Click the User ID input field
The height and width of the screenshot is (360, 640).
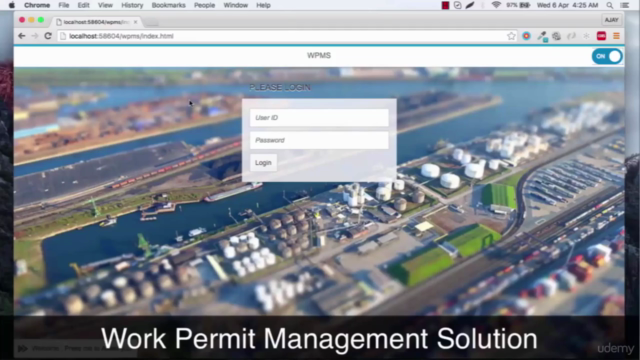[319, 118]
